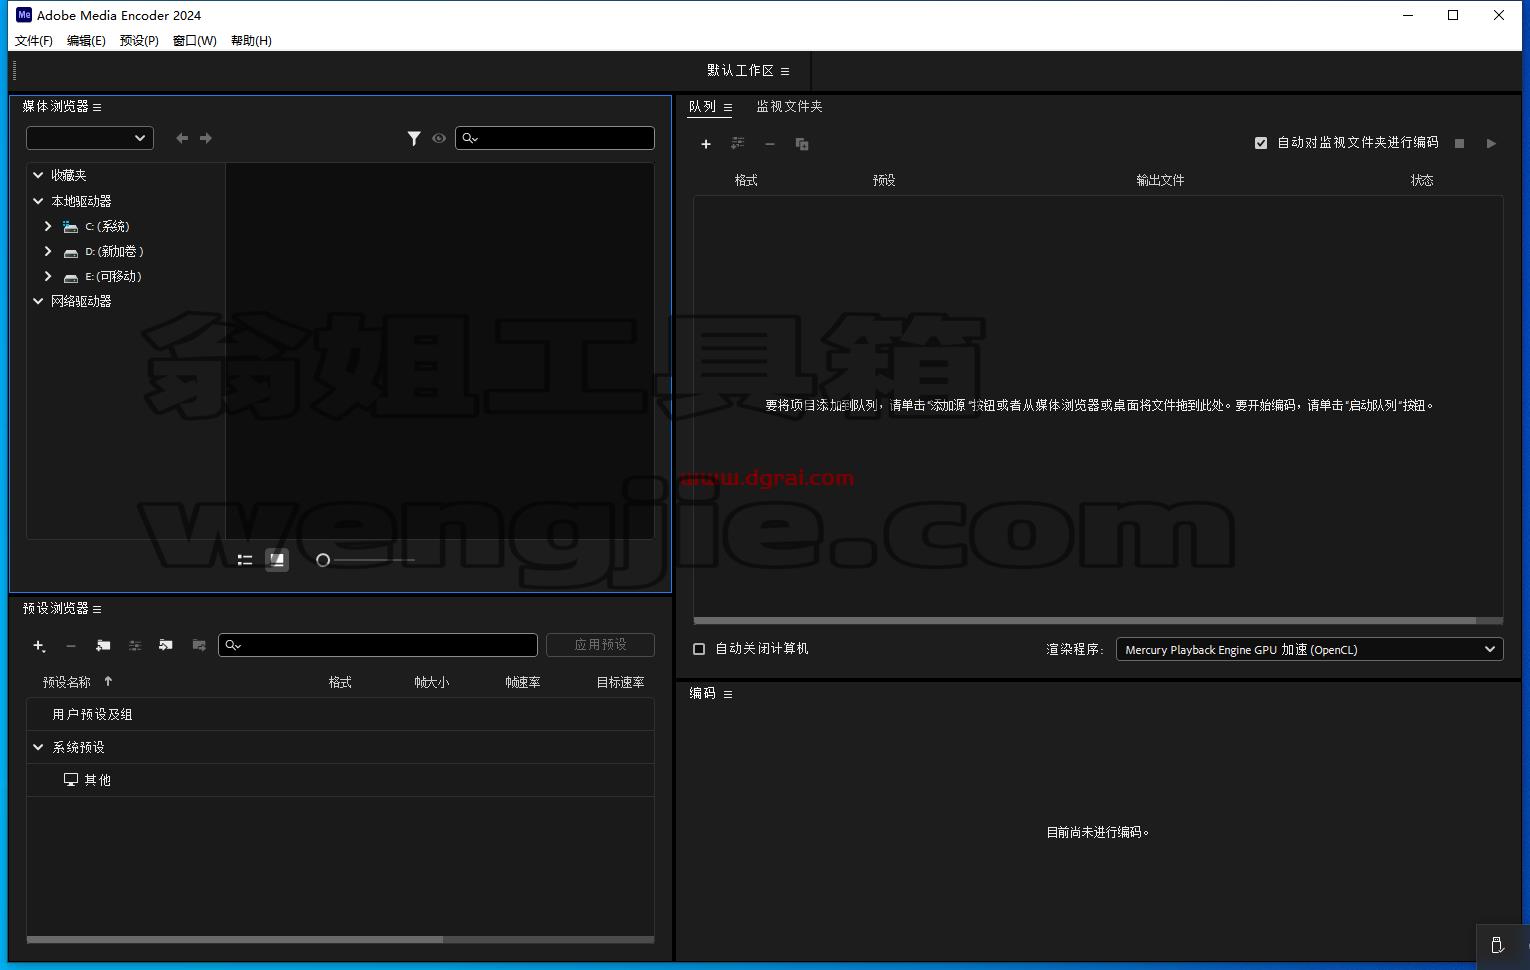Select the 用户预设及组 row
The height and width of the screenshot is (970, 1530).
pyautogui.click(x=340, y=714)
